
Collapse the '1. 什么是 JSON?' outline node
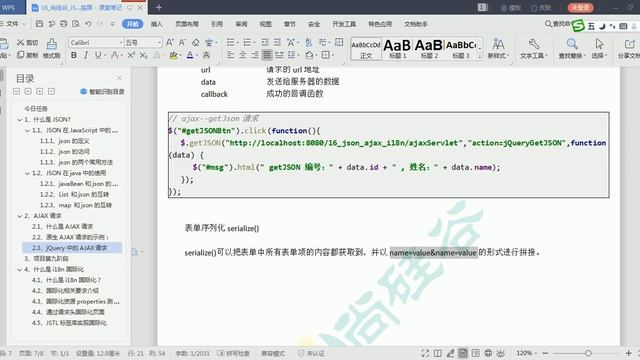pos(19,120)
